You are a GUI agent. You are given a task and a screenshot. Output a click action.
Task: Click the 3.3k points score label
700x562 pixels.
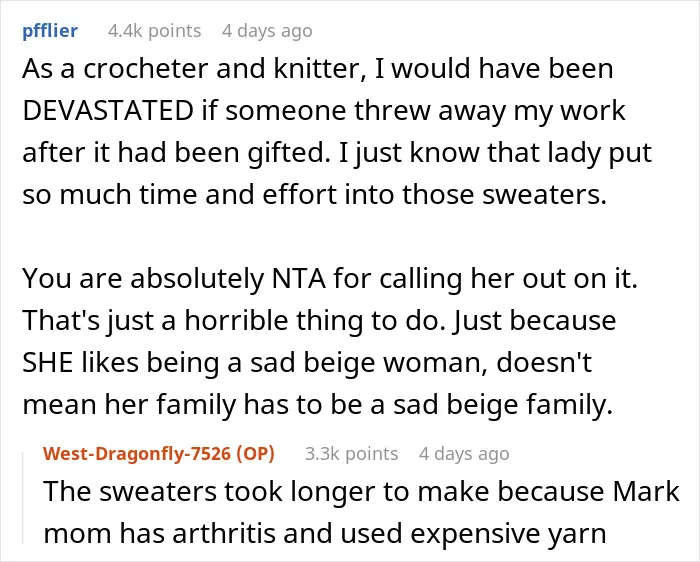click(351, 454)
